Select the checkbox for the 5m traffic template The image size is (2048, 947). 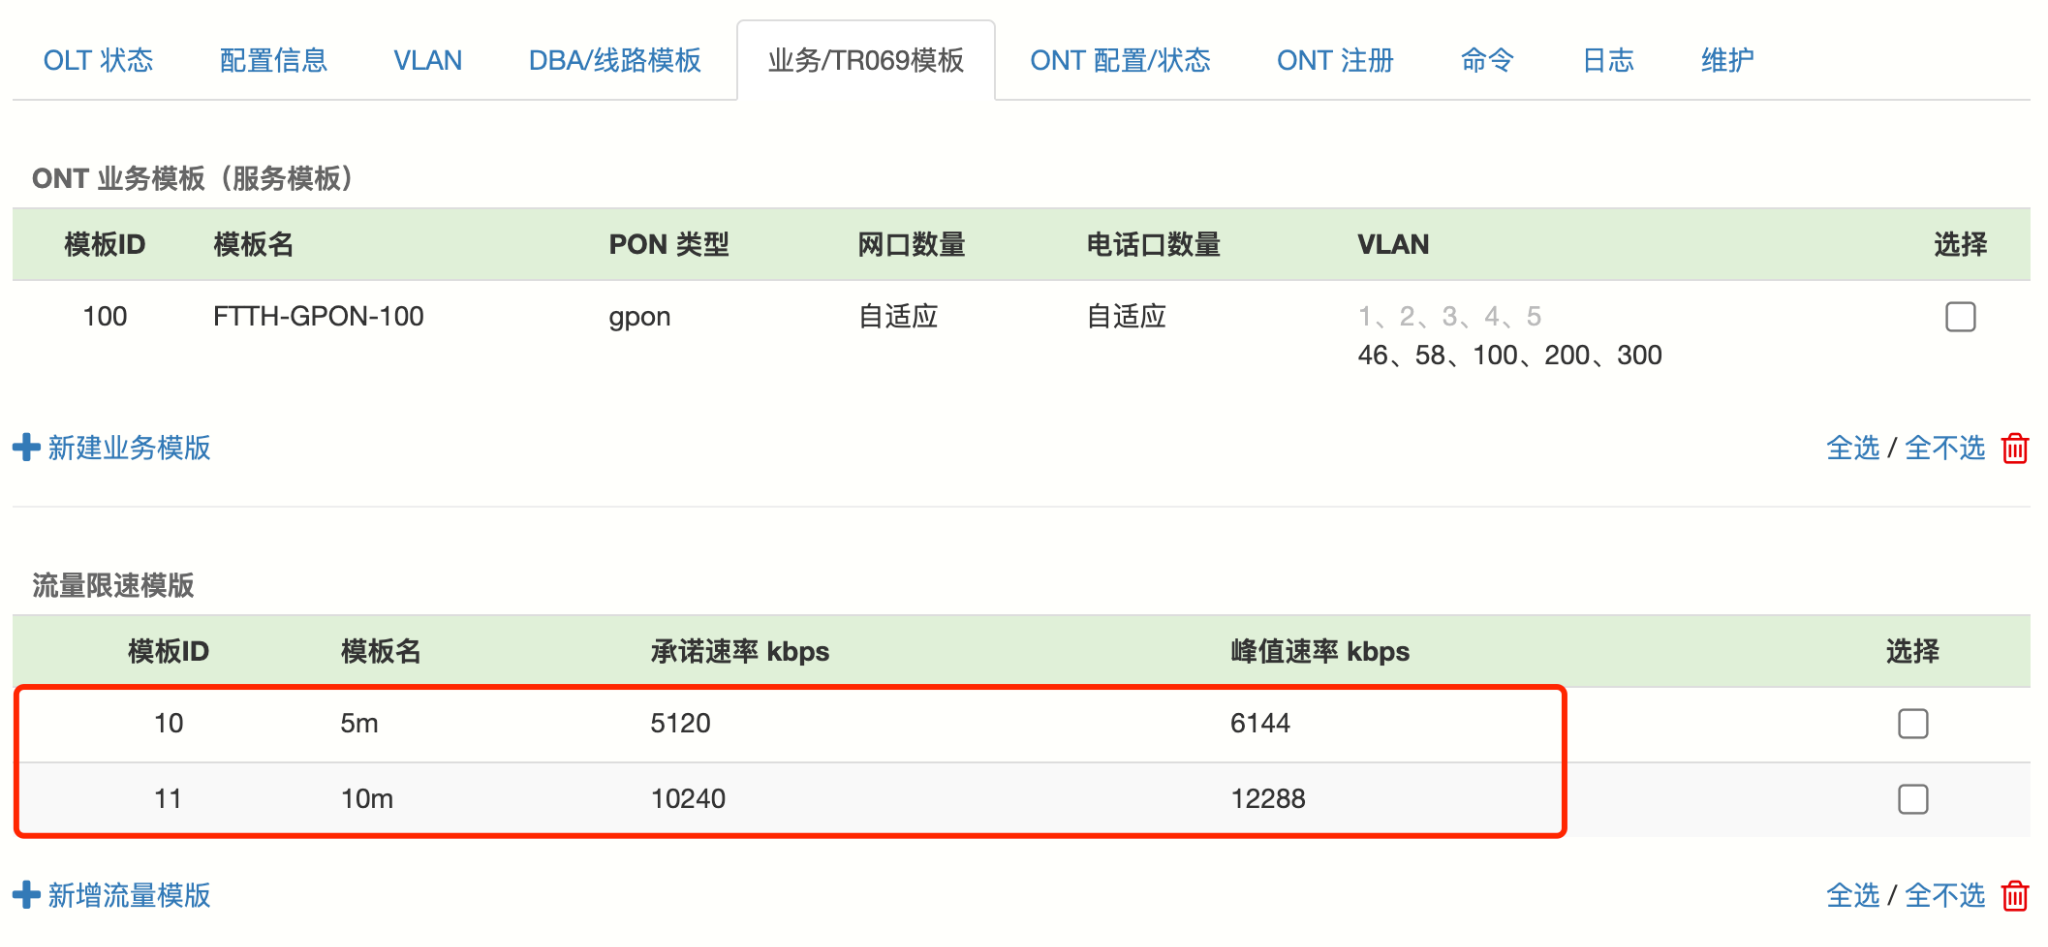1912,723
